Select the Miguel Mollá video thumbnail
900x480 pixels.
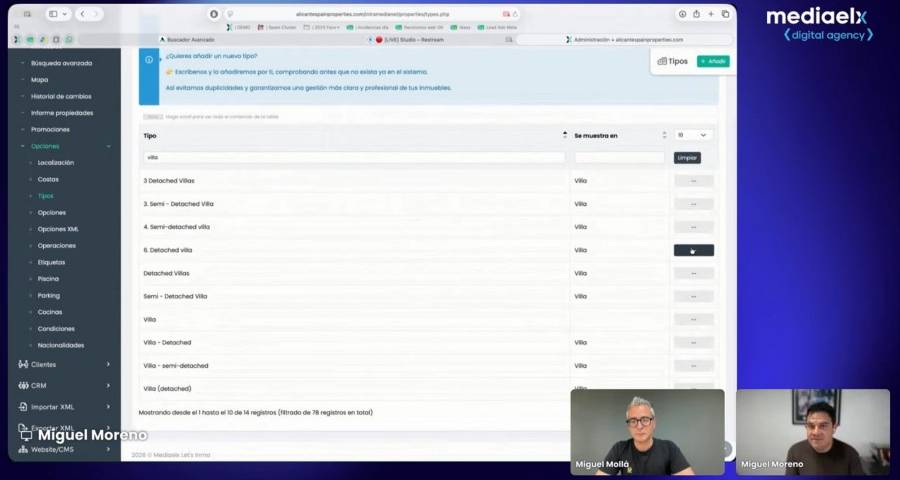(647, 432)
